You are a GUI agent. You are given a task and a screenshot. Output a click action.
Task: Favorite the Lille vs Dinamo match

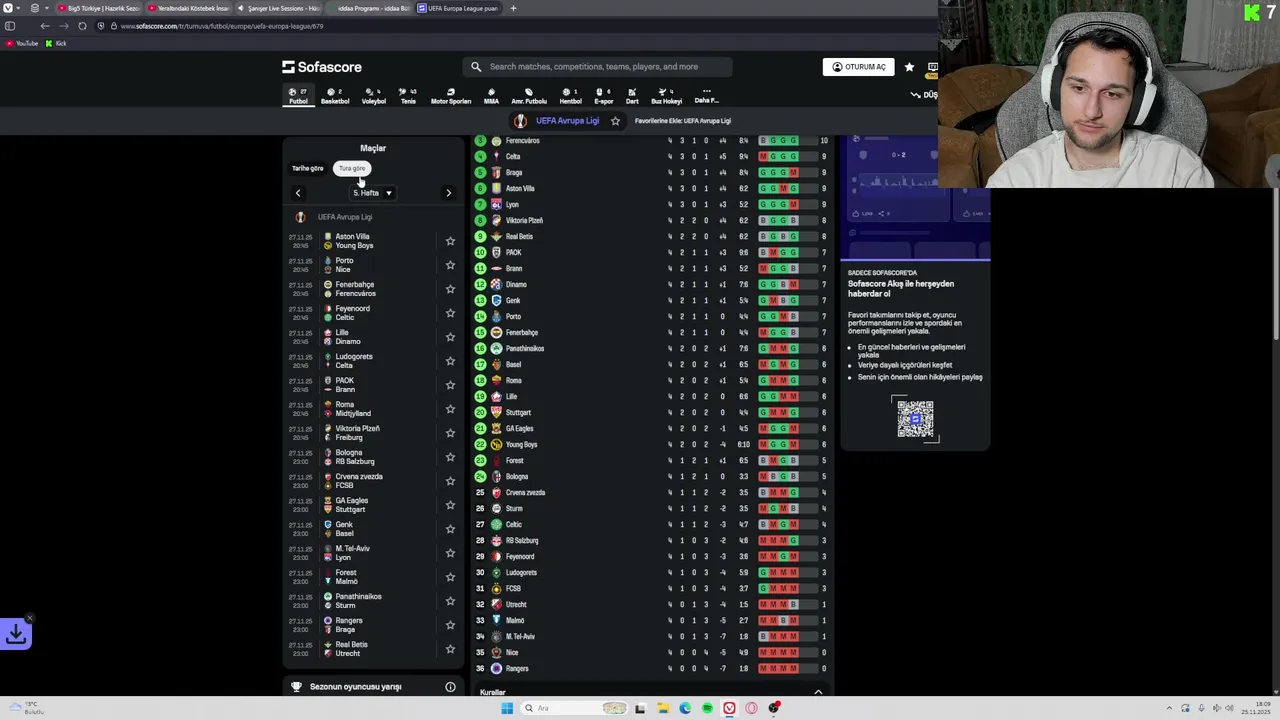450,337
